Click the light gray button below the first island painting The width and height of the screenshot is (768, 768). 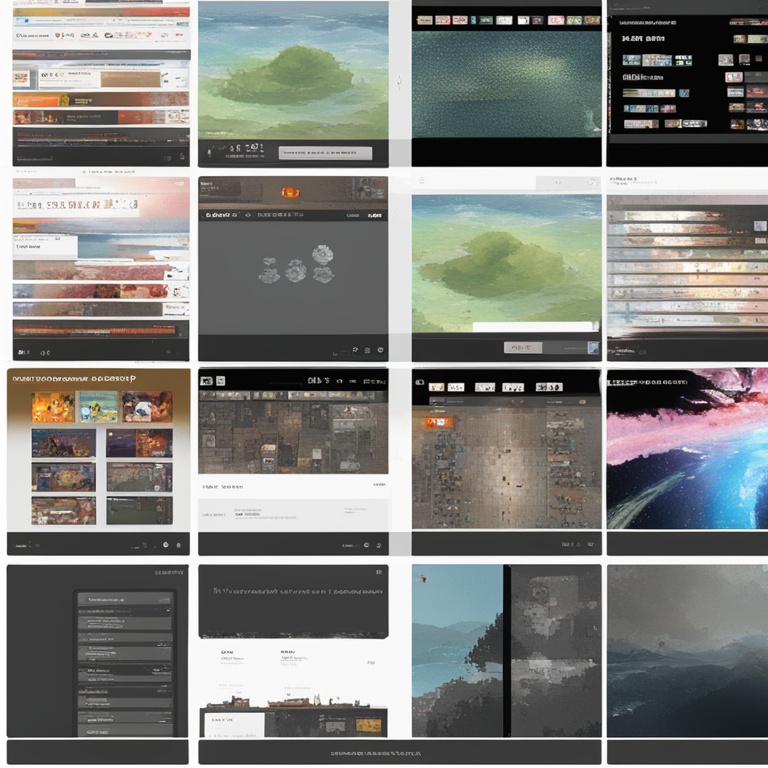coord(325,153)
